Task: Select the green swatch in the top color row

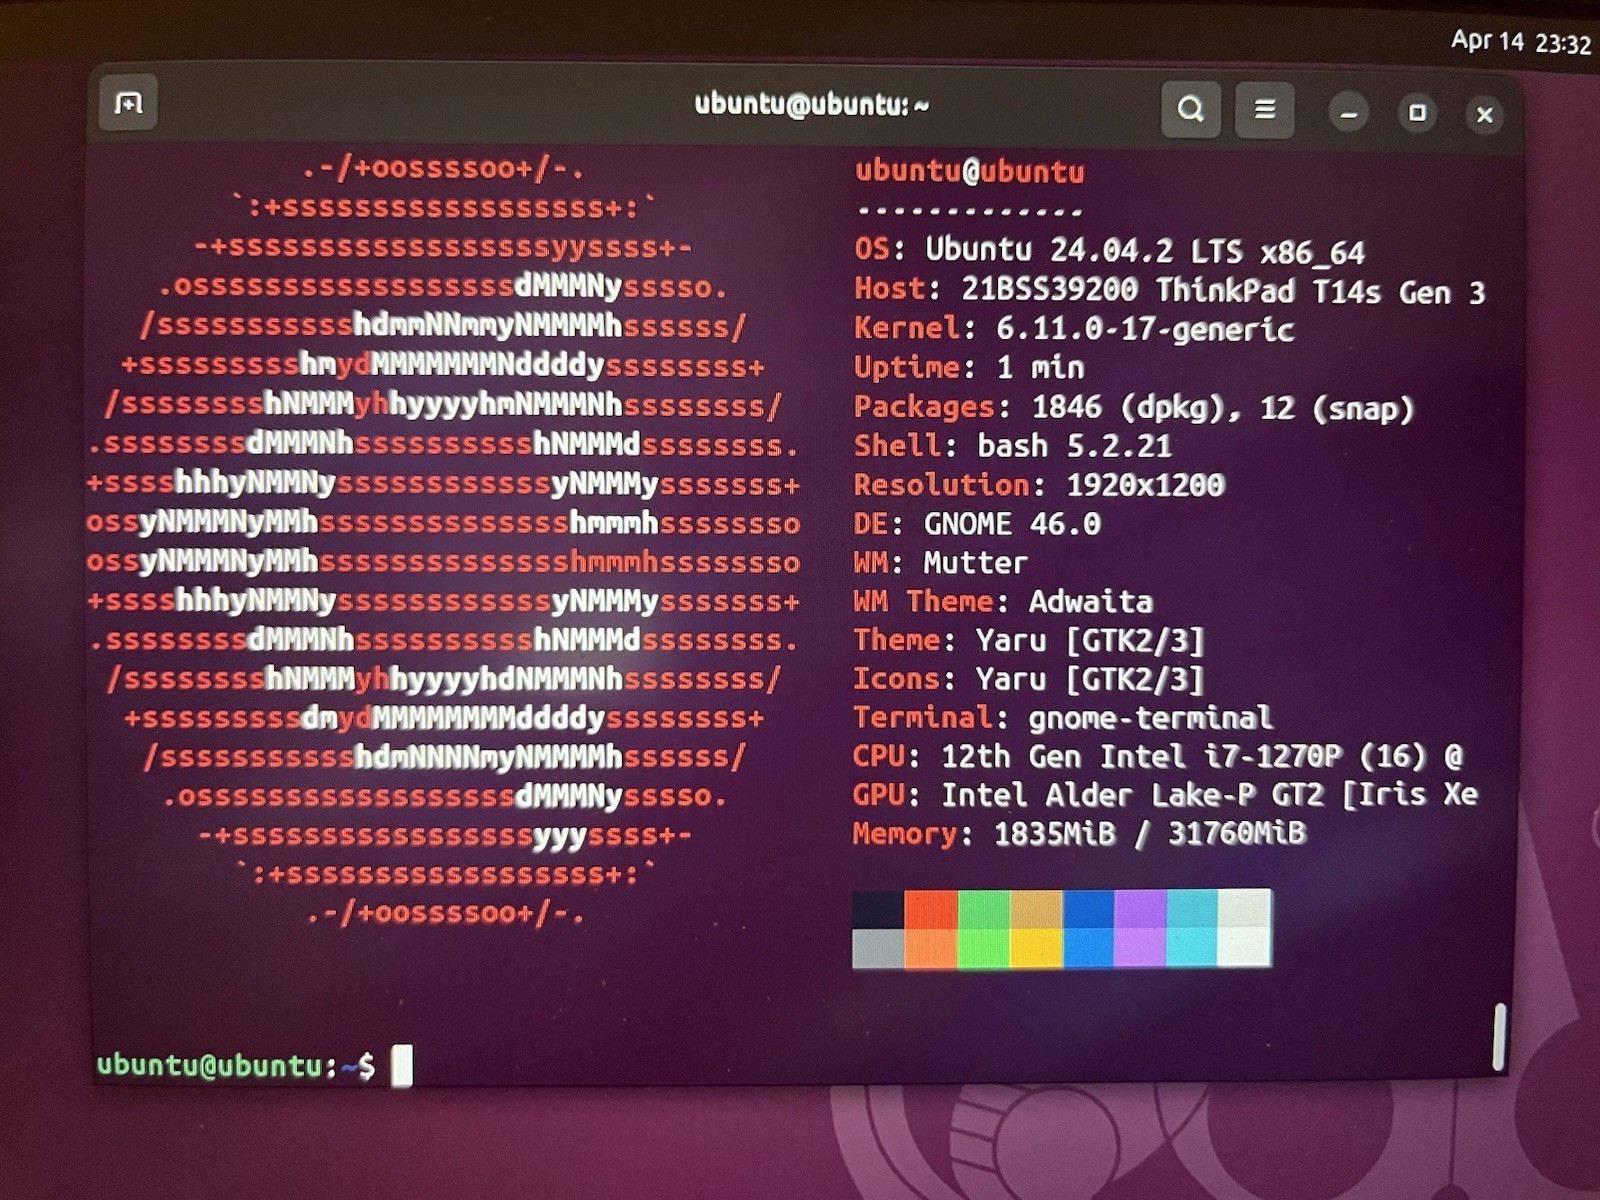Action: click(984, 909)
